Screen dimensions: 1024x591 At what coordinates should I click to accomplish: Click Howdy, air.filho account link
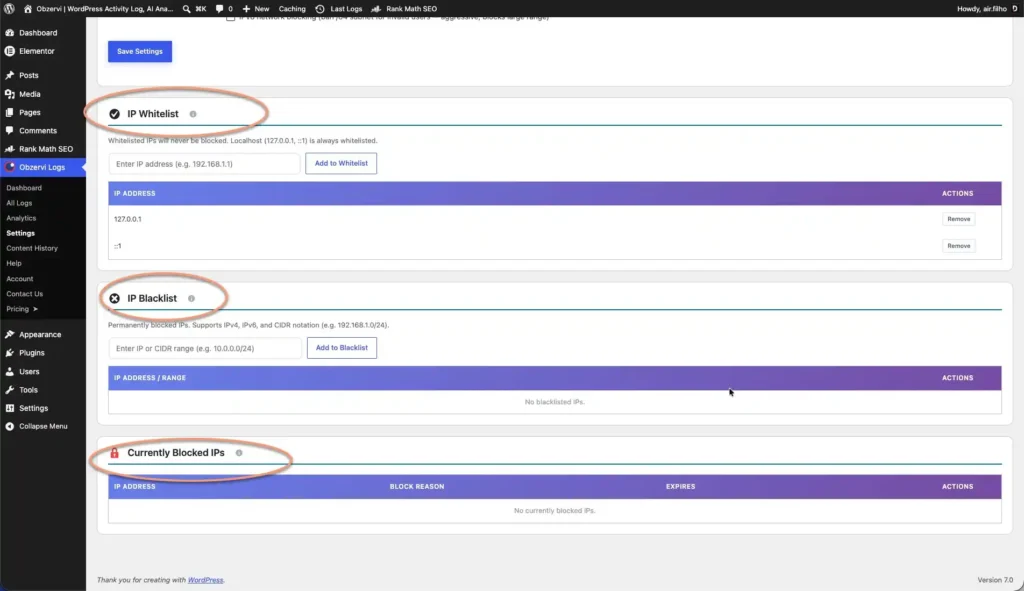pos(982,8)
